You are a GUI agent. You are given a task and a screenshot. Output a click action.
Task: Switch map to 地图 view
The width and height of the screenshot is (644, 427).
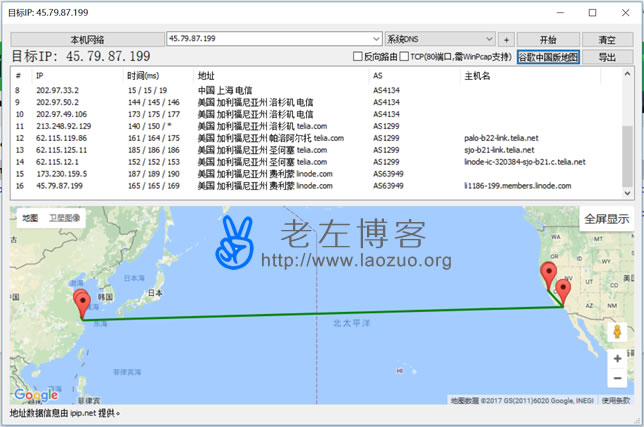[x=30, y=218]
